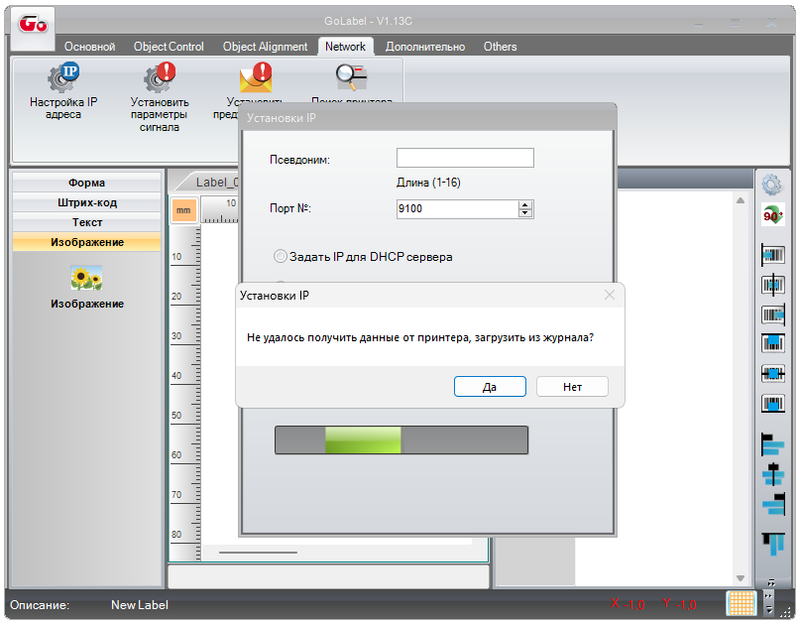This screenshot has height=625, width=800.
Task: Rotate object 90 degrees
Action: click(x=772, y=215)
